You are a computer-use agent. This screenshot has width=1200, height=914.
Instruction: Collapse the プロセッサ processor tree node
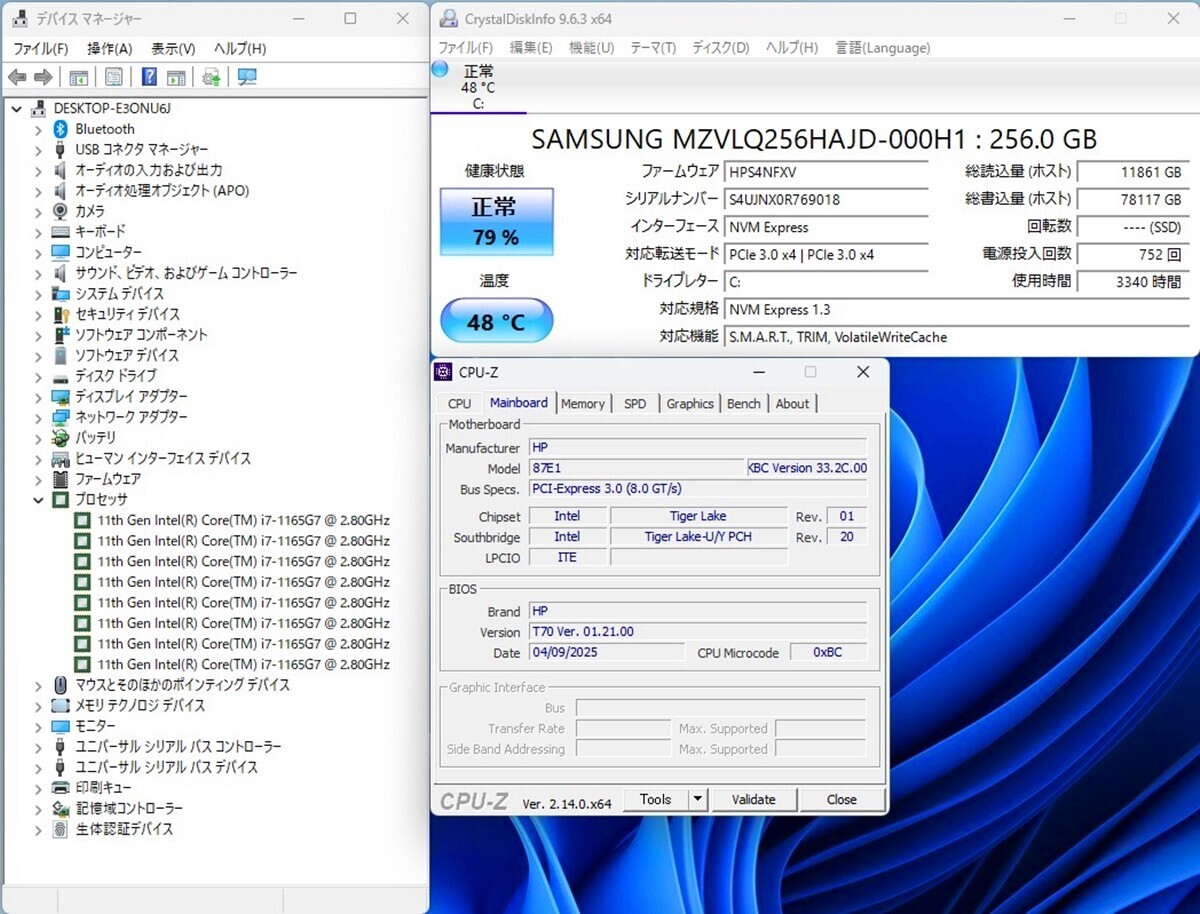38,499
